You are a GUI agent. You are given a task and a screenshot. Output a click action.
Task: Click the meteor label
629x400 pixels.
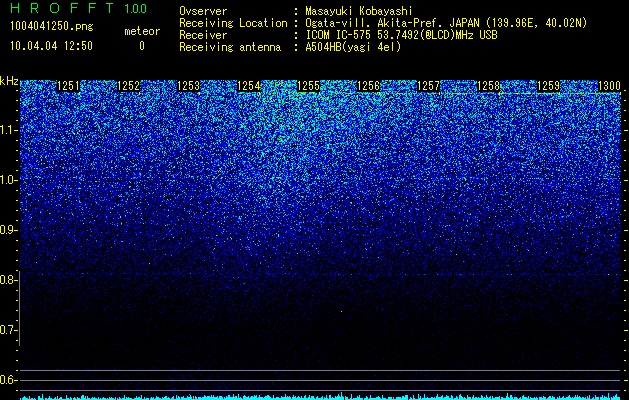(142, 31)
